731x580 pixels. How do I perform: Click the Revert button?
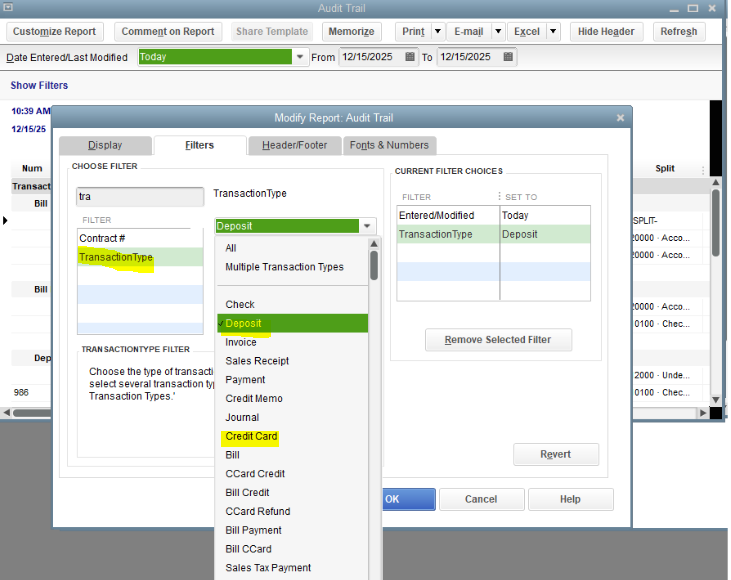[555, 454]
